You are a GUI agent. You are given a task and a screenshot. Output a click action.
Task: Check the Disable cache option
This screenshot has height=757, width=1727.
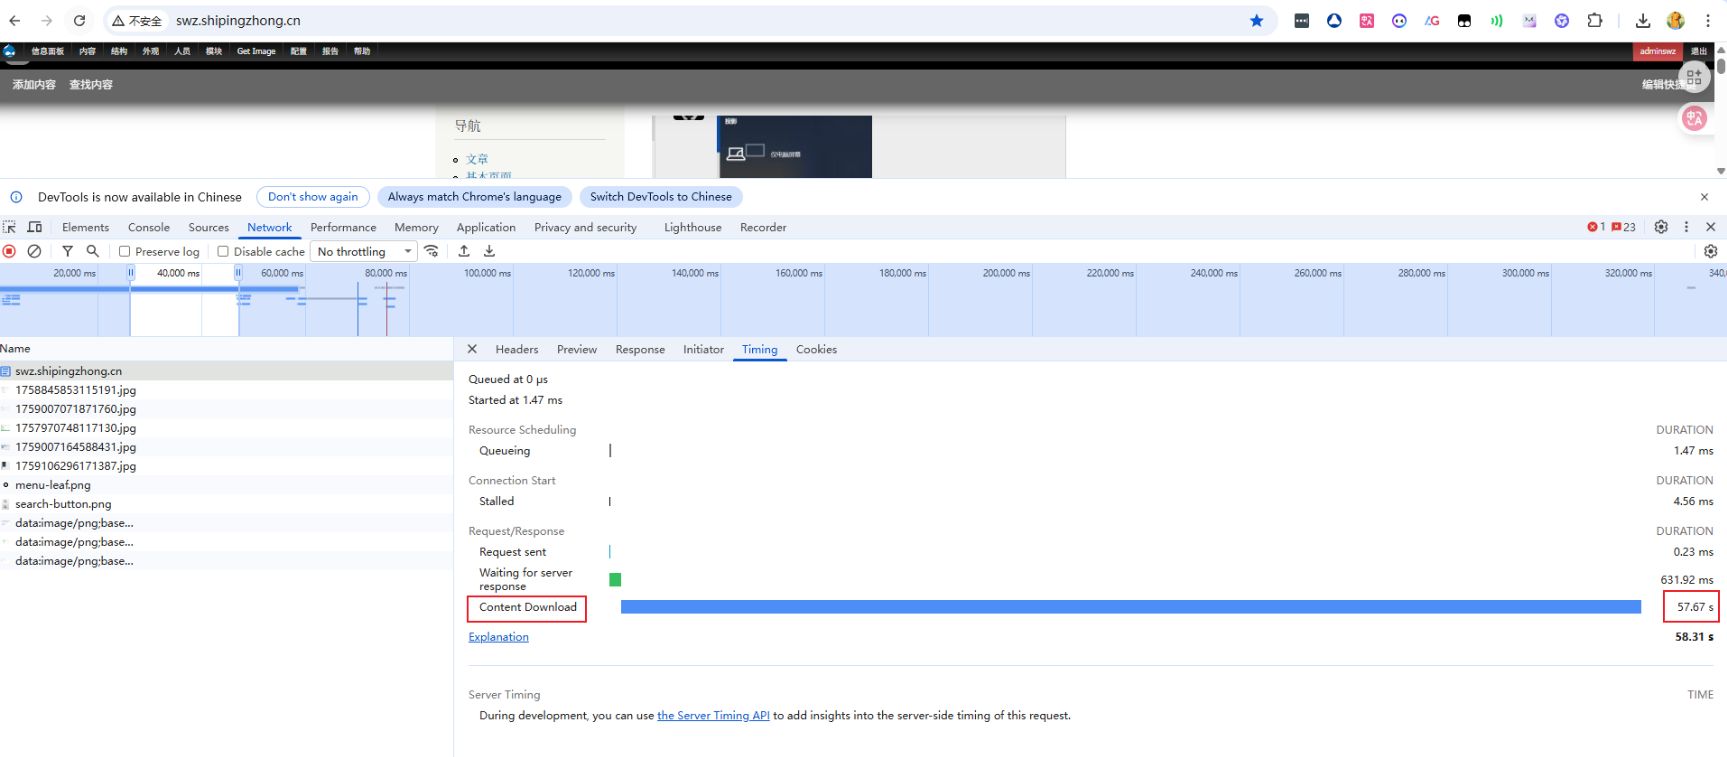click(223, 252)
